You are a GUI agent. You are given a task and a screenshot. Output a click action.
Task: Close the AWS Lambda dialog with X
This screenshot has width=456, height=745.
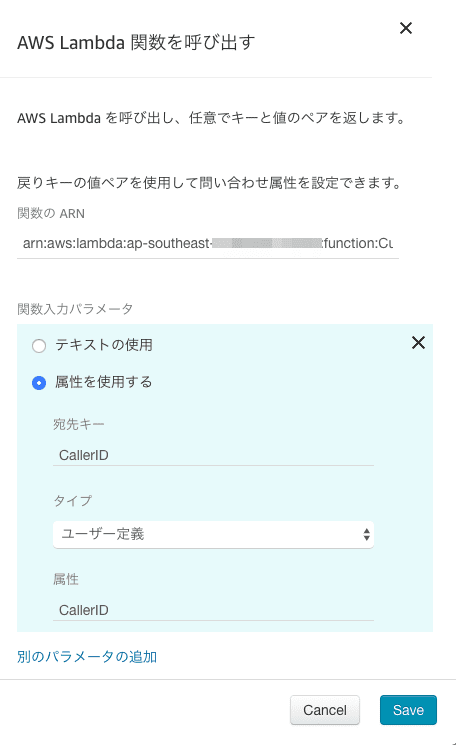(x=406, y=28)
